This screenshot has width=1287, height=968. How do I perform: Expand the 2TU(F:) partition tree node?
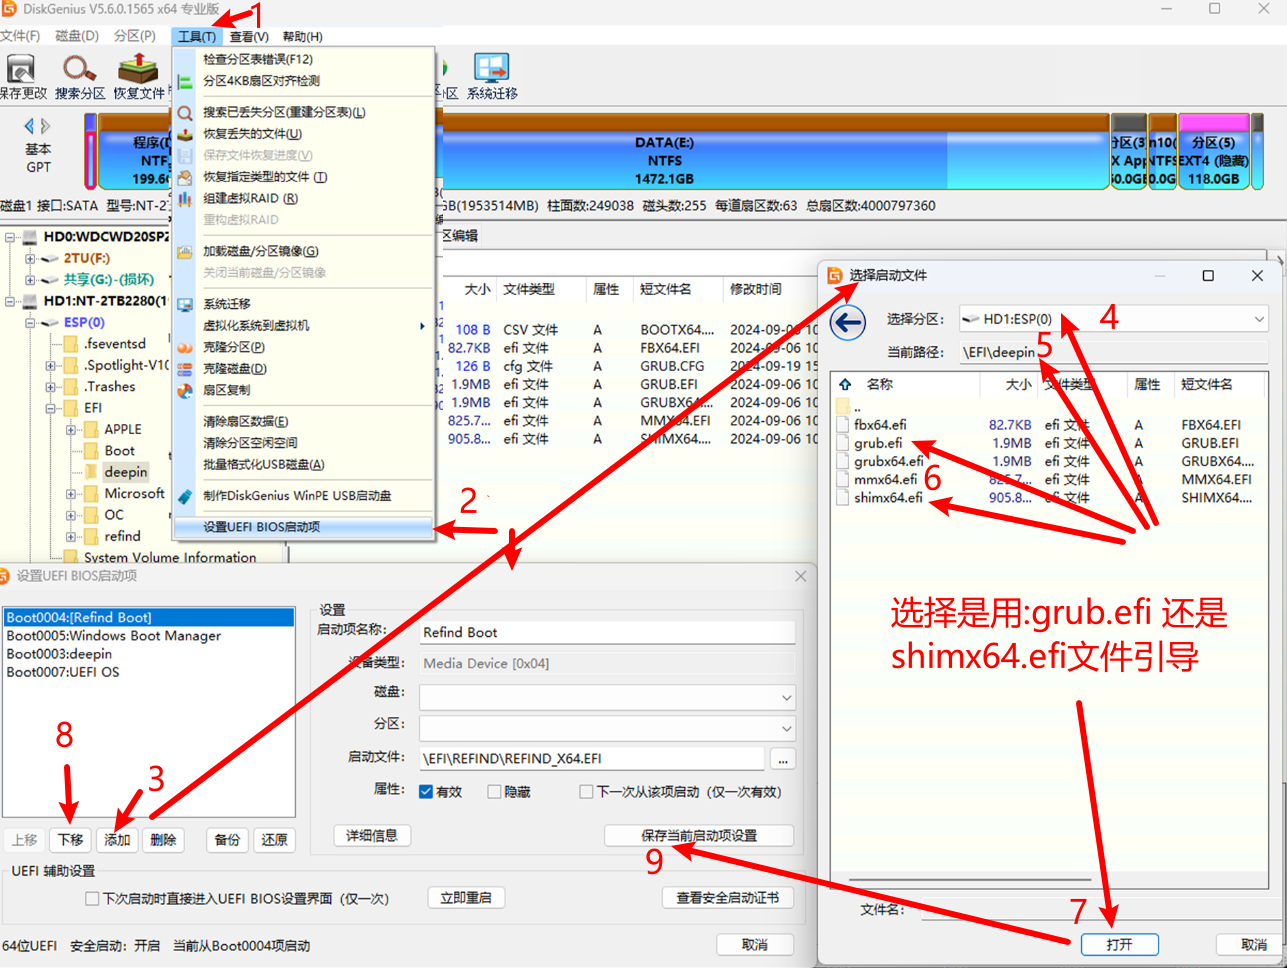pyautogui.click(x=30, y=258)
